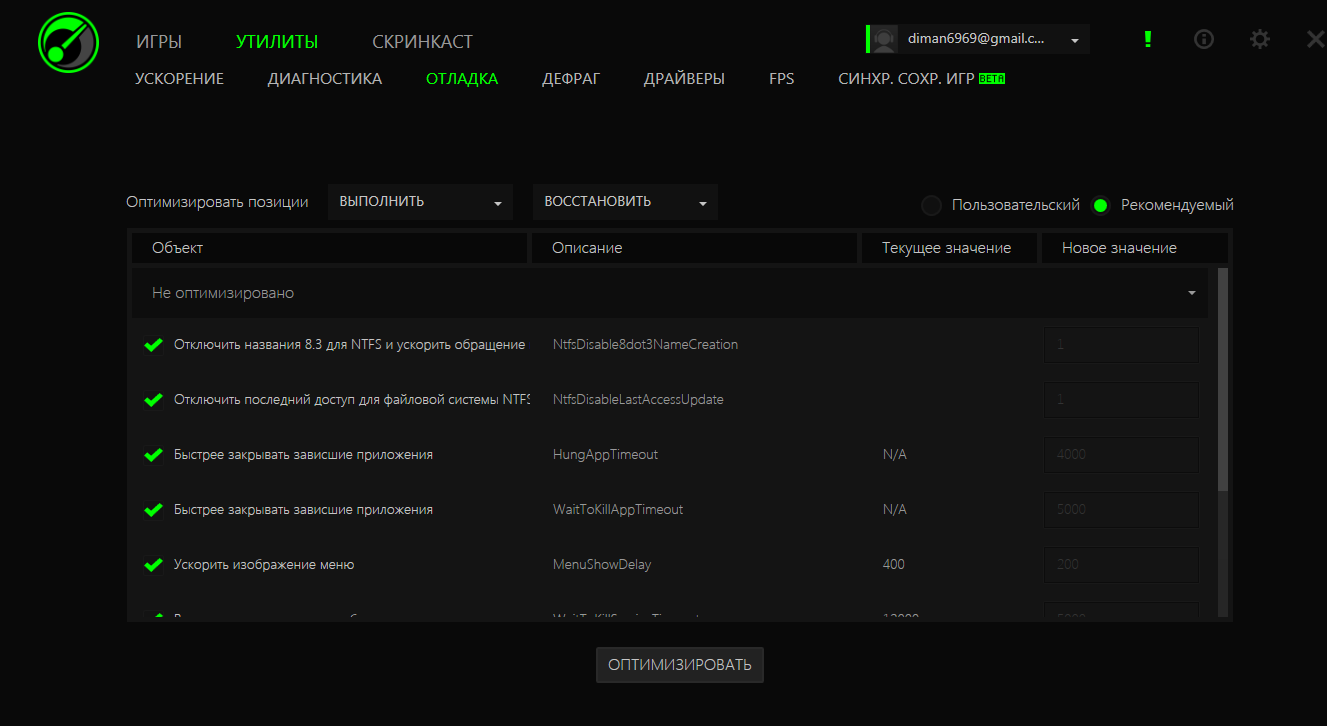Click the BETA badge next to sync

(x=992, y=78)
